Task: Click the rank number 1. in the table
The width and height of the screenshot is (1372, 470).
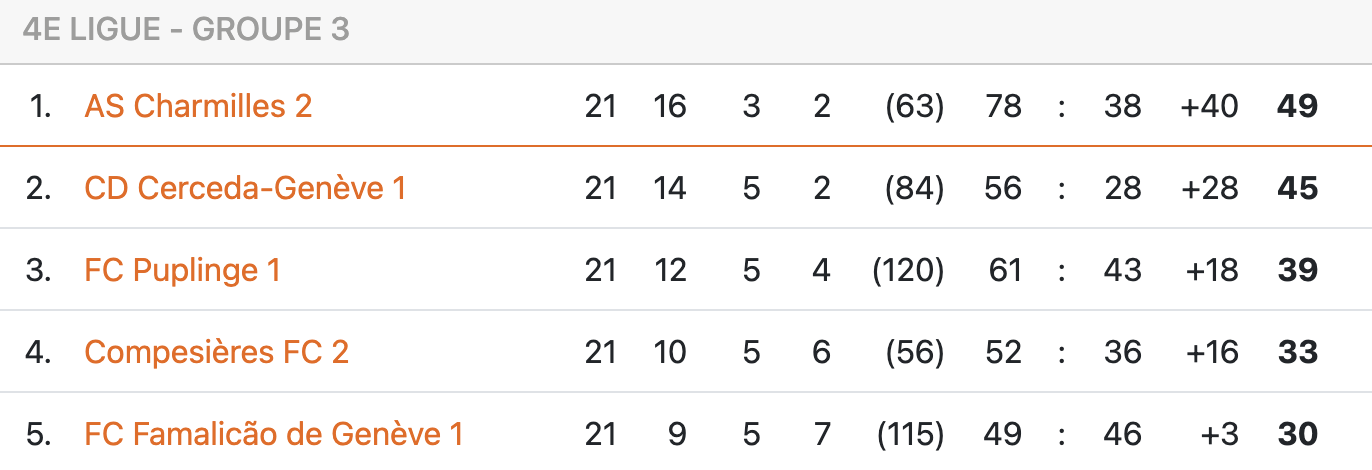Action: (41, 106)
